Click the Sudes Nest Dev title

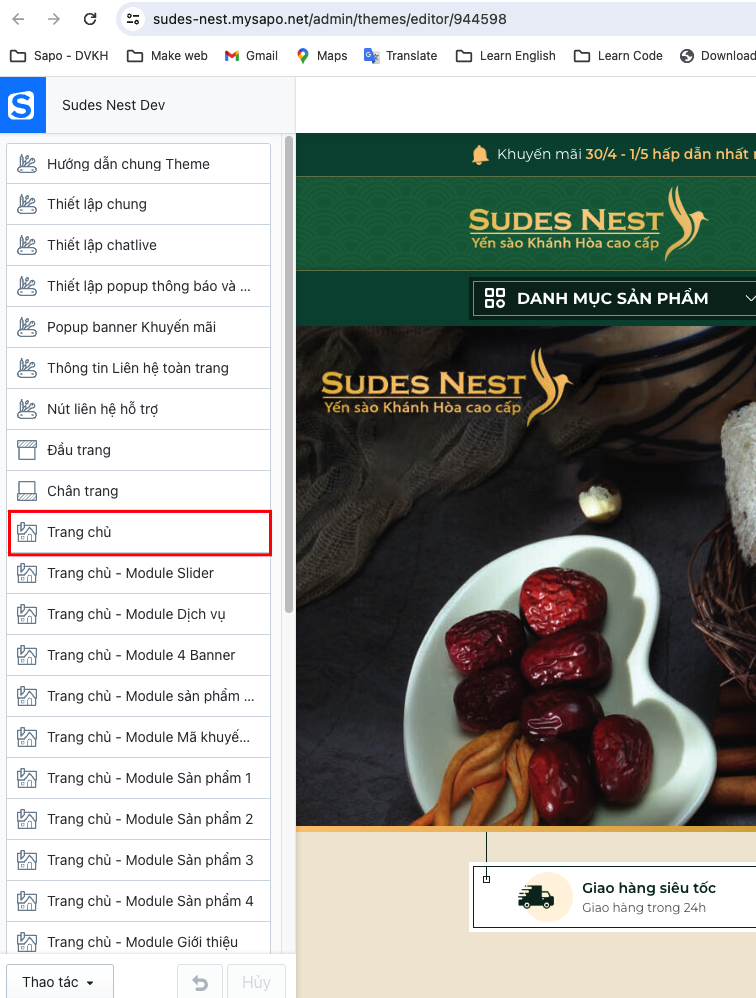pyautogui.click(x=113, y=105)
